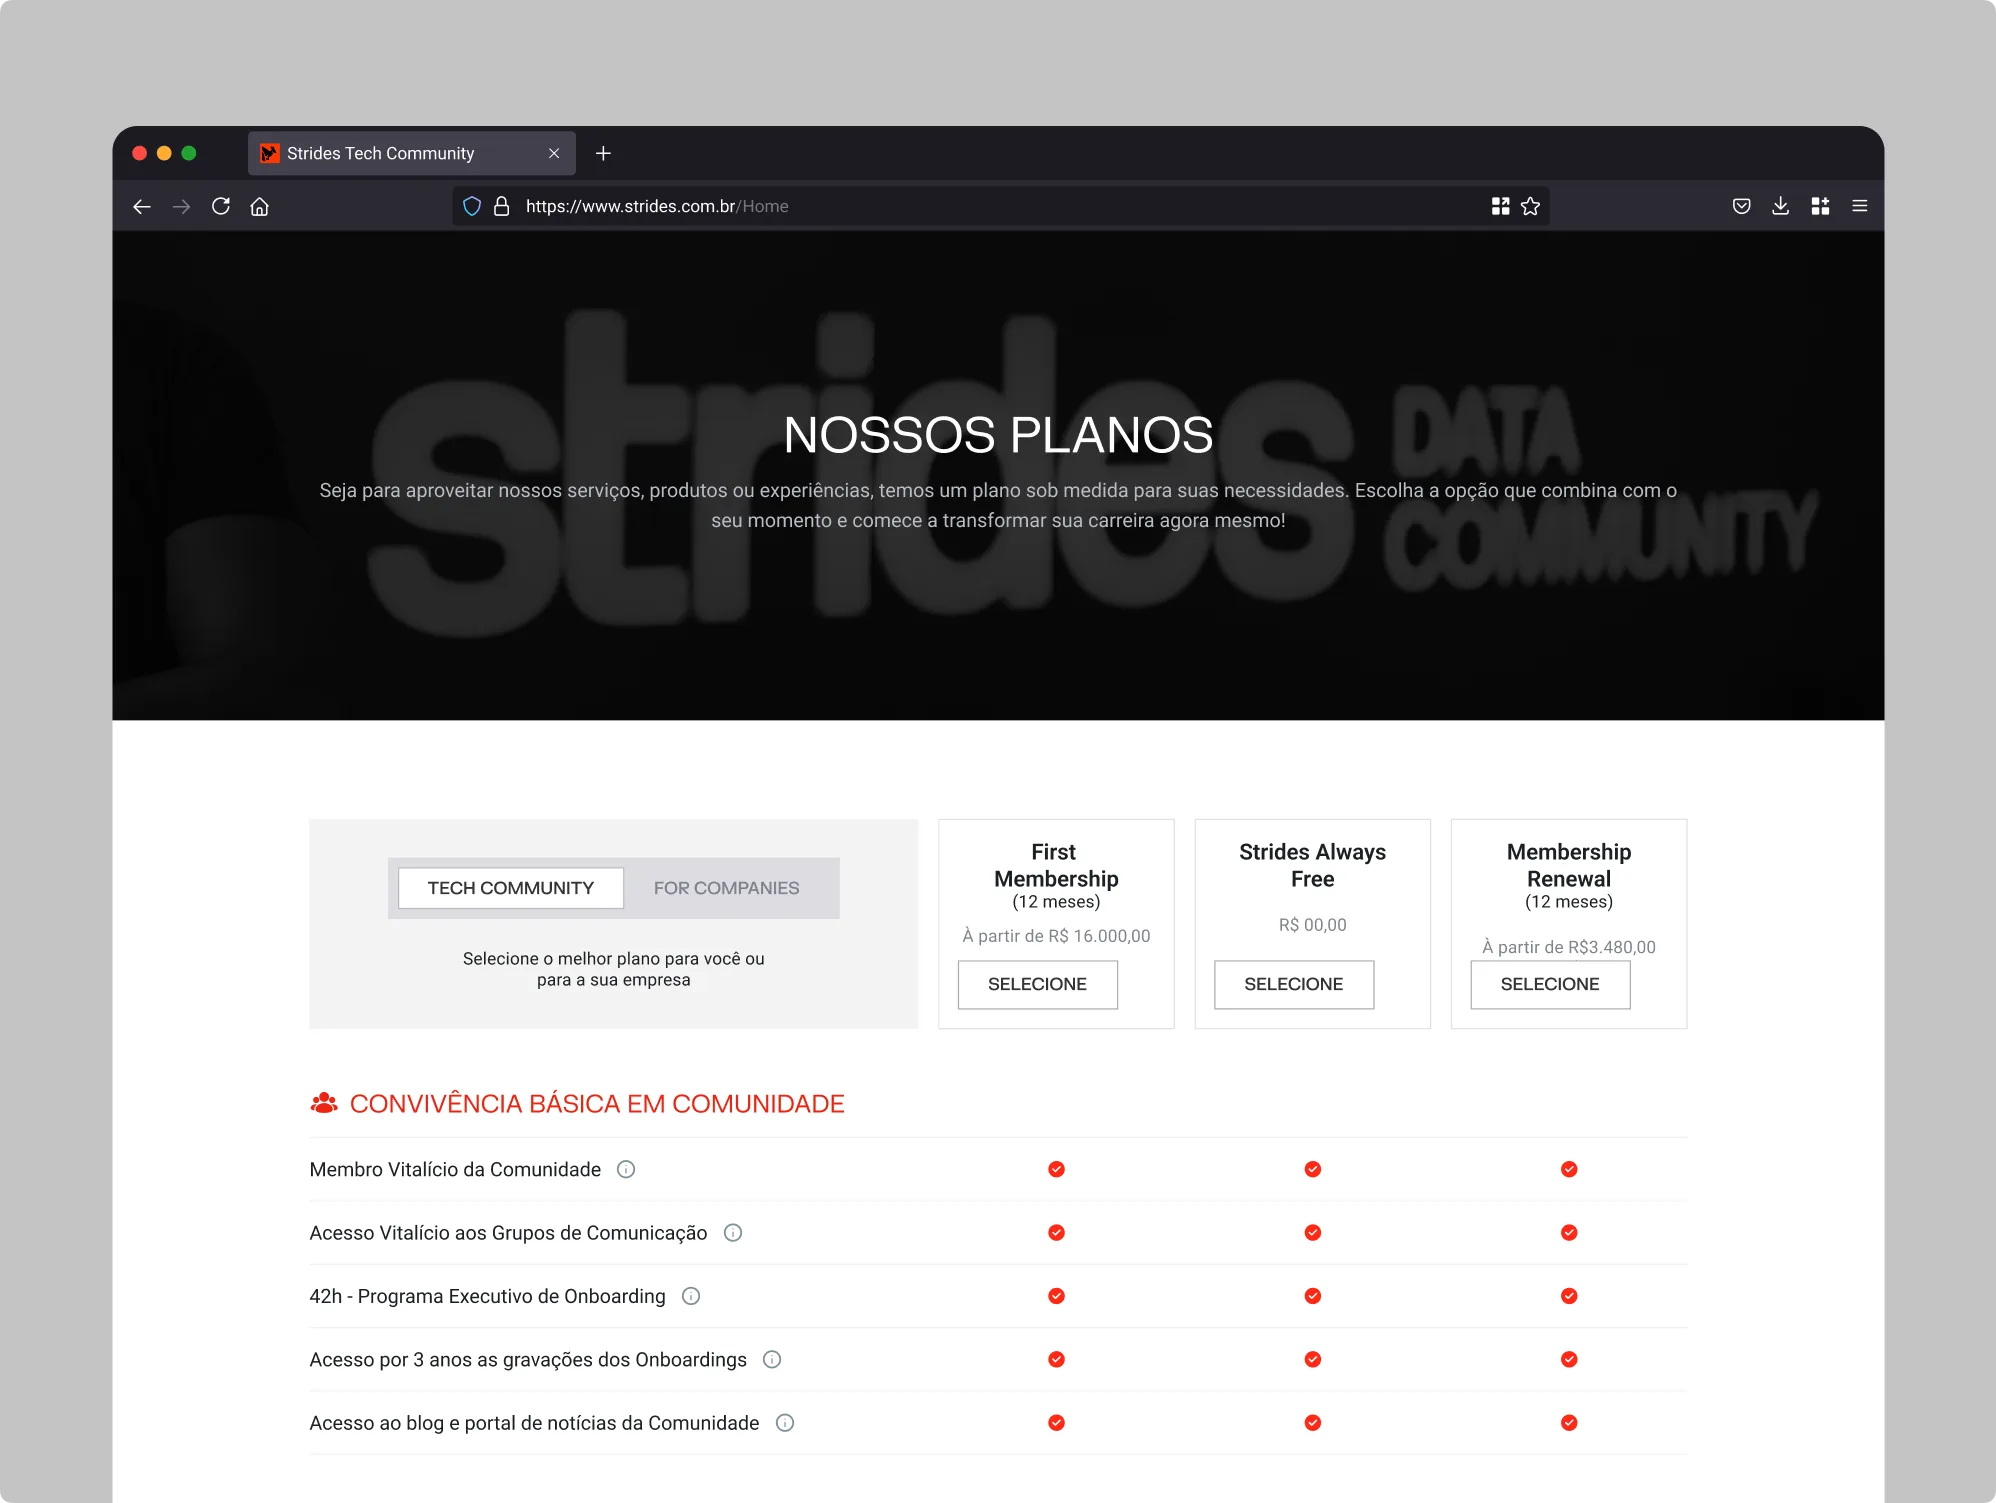Viewport: 1996px width, 1503px height.
Task: Click the QR grid icon in address bar
Action: coord(1500,206)
